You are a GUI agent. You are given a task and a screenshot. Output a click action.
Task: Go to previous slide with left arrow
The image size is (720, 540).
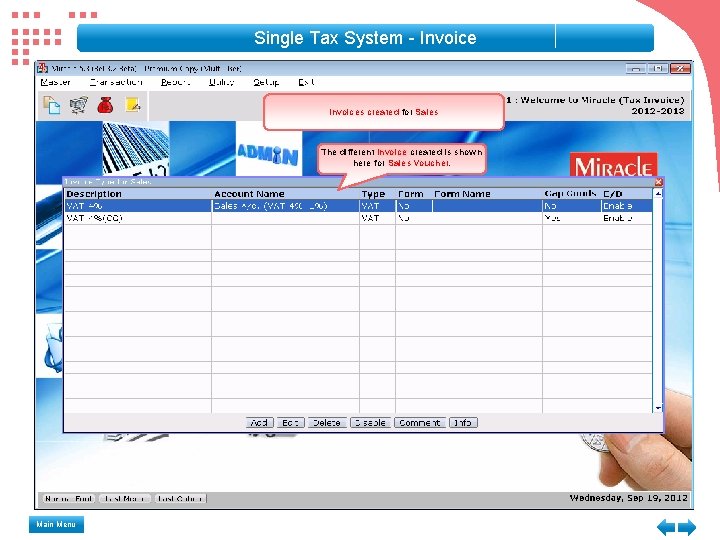click(666, 527)
